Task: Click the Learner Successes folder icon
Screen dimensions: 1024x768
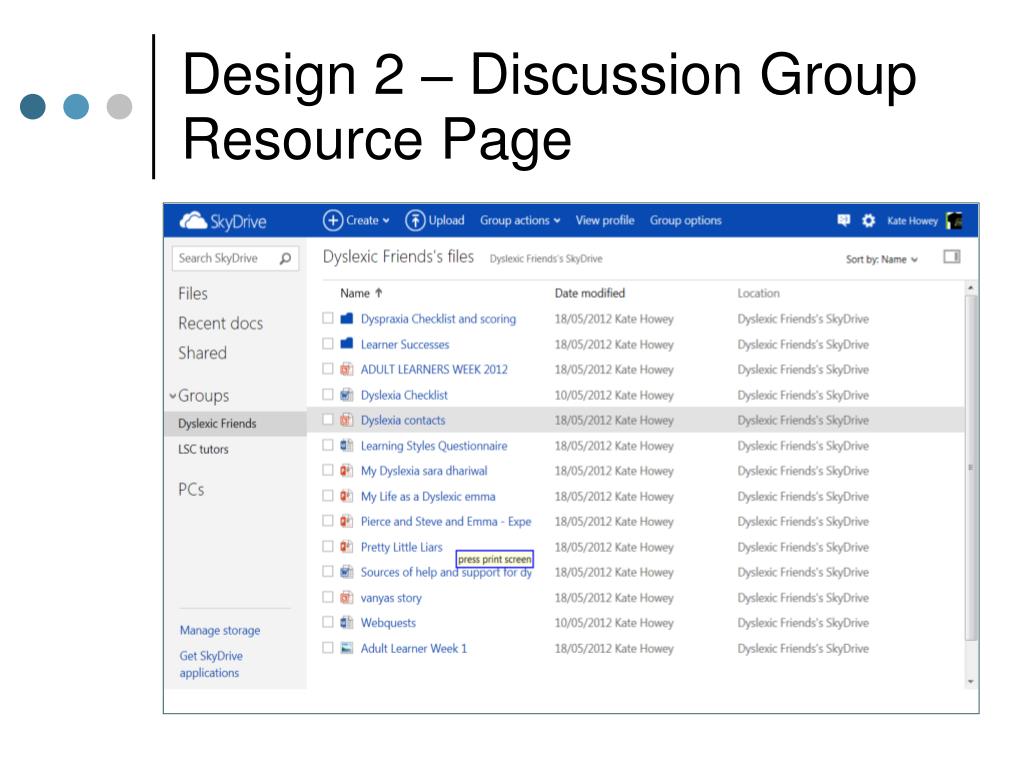Action: click(x=347, y=344)
